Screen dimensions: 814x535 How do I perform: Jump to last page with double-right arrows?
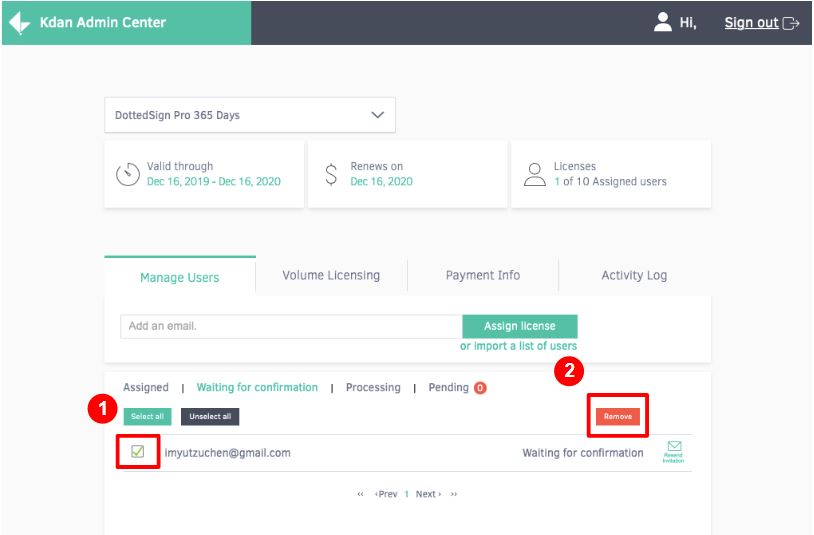[454, 494]
